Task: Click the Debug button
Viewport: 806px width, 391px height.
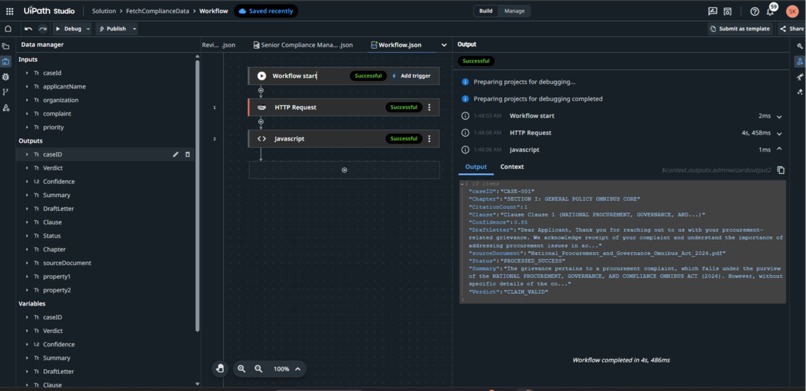Action: 68,29
